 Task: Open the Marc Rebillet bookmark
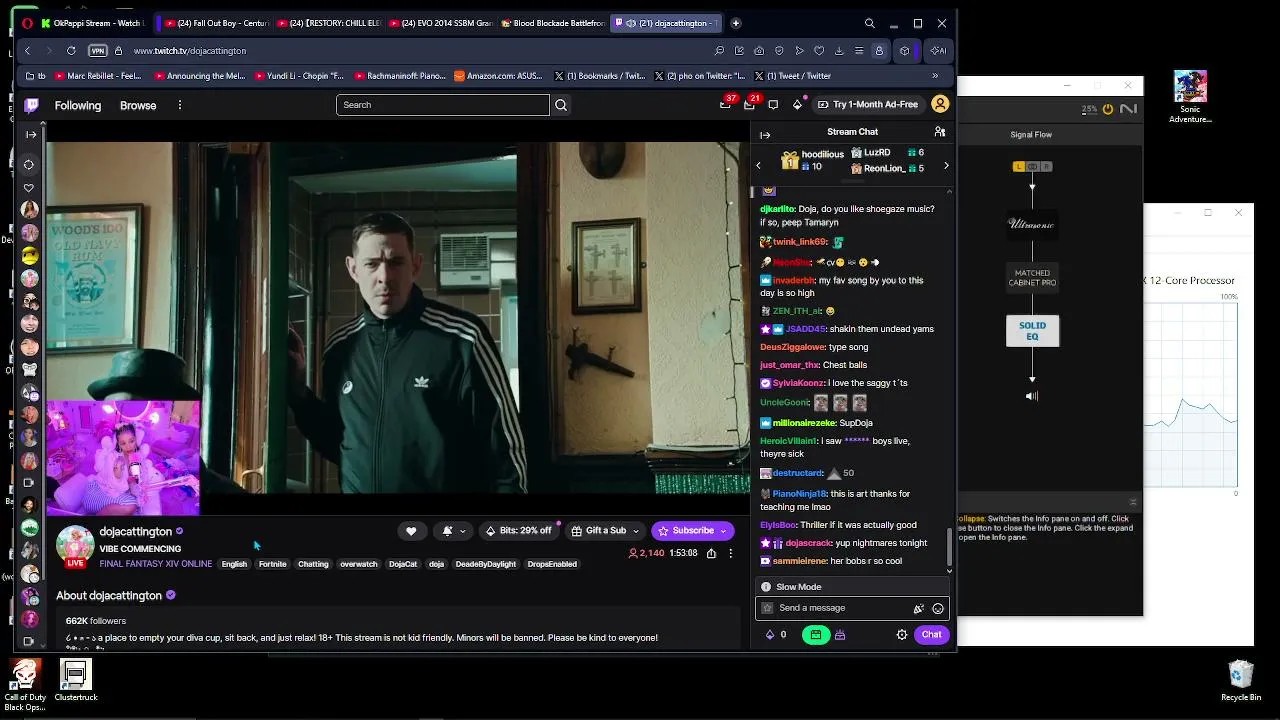click(98, 76)
